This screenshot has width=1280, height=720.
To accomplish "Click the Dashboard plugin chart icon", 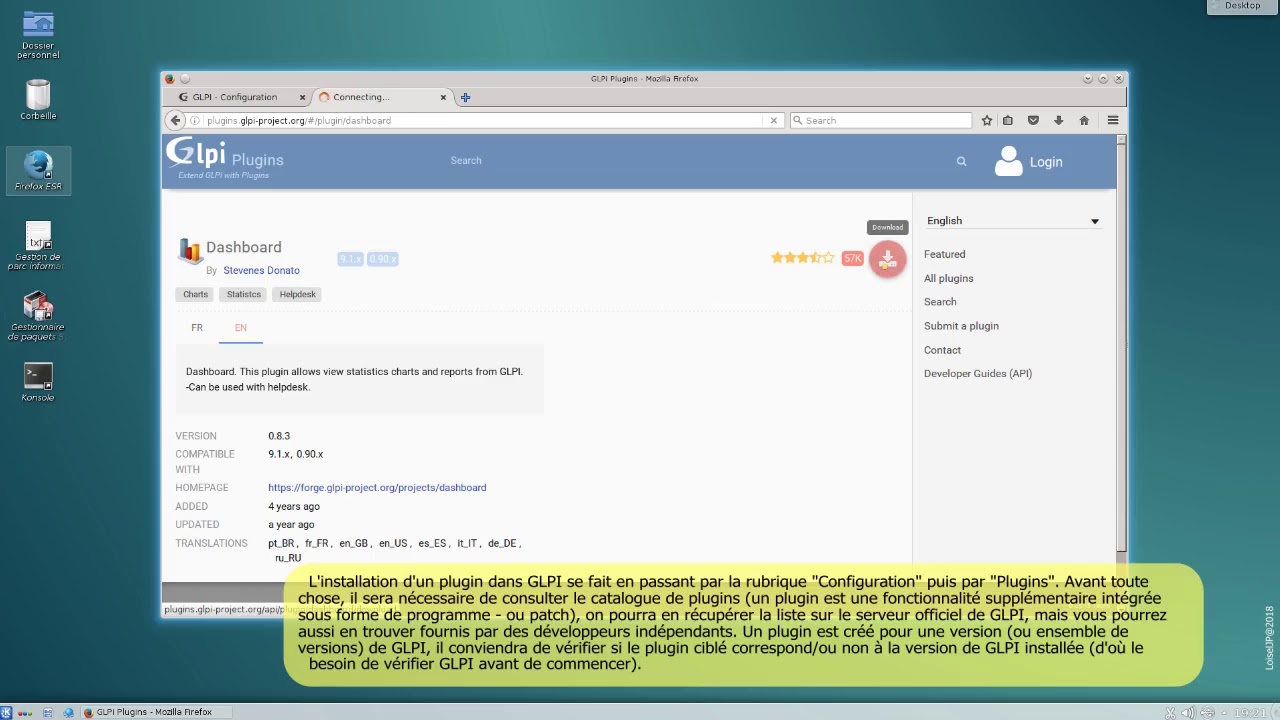I will 189,250.
